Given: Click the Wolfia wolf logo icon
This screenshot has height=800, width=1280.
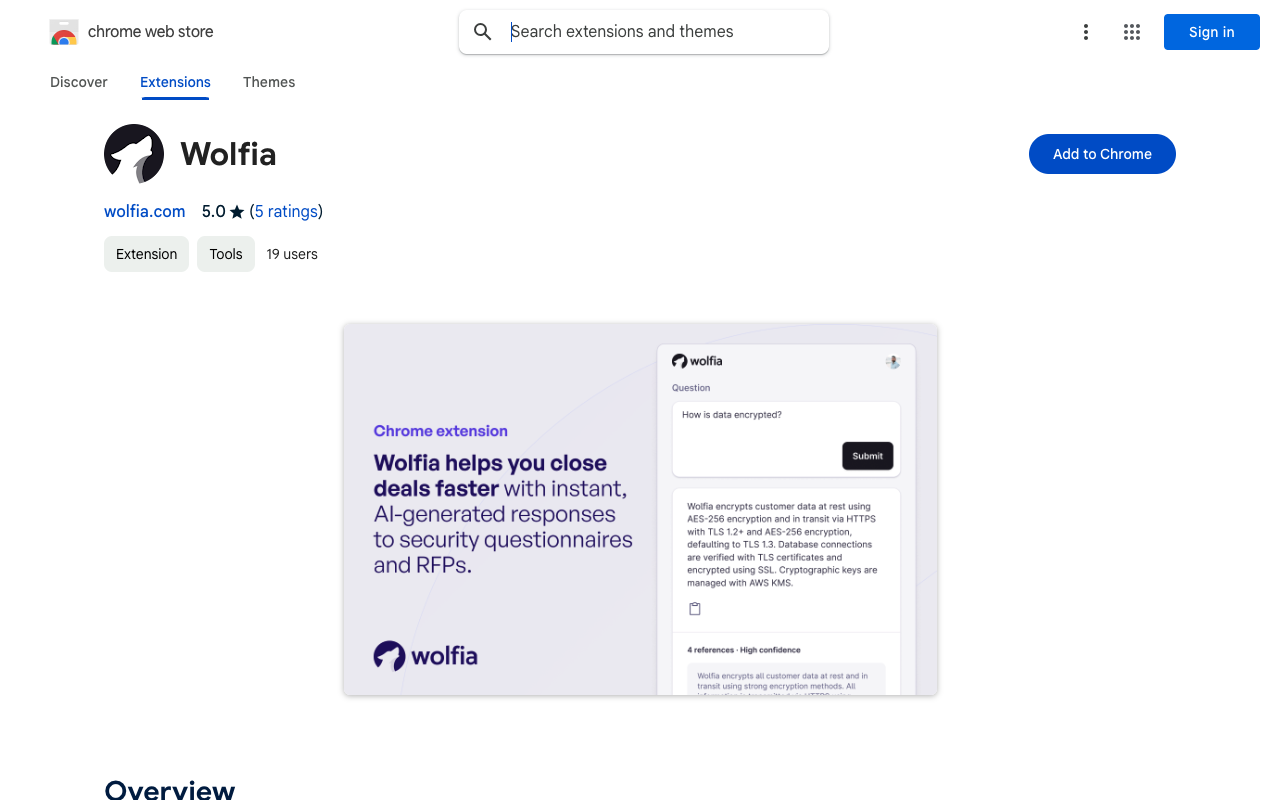Looking at the screenshot, I should tap(134, 154).
